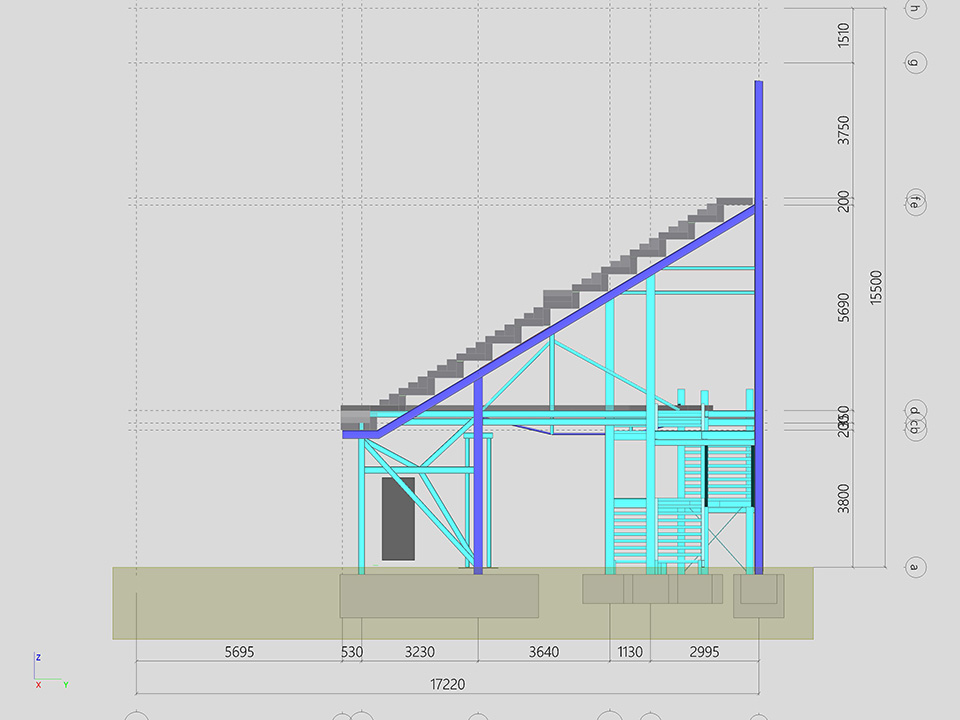Pick the 1130 horizontal dimension text
The width and height of the screenshot is (960, 720).
(x=630, y=652)
